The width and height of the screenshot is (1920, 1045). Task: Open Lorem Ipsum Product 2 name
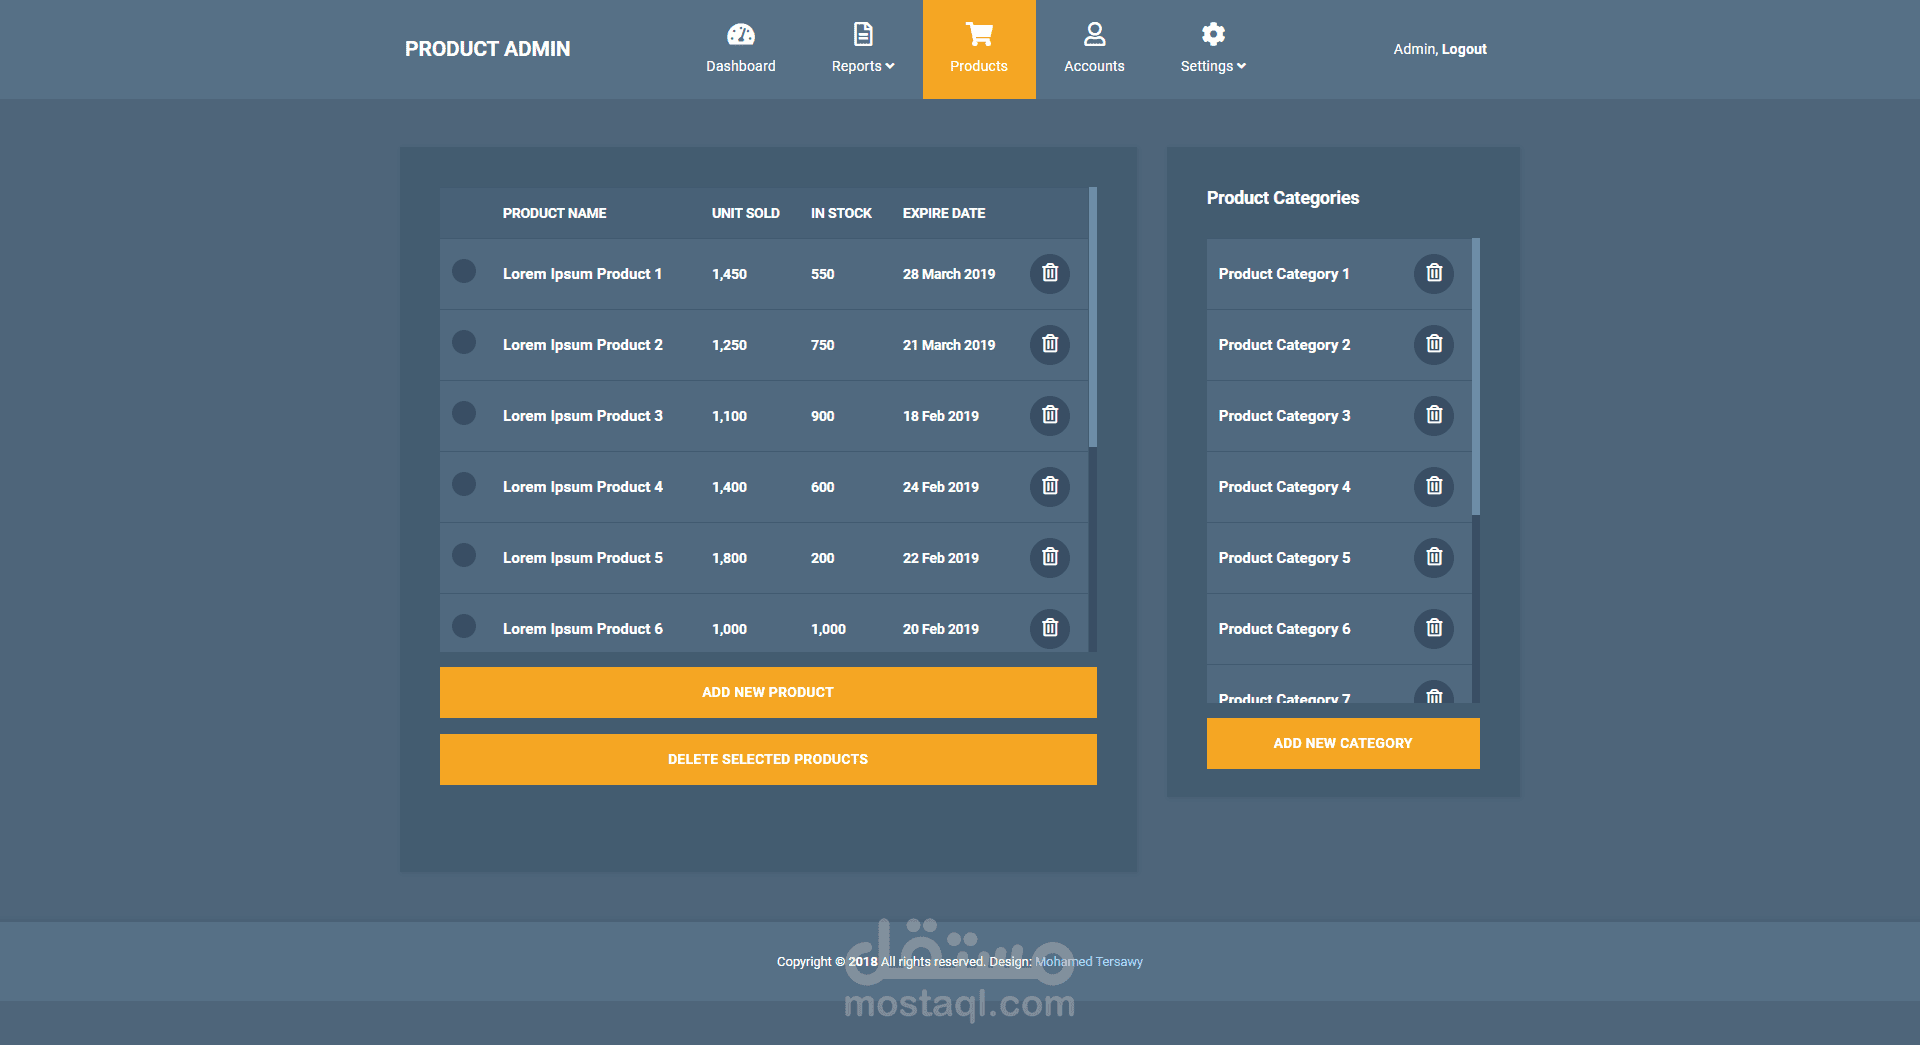tap(582, 345)
